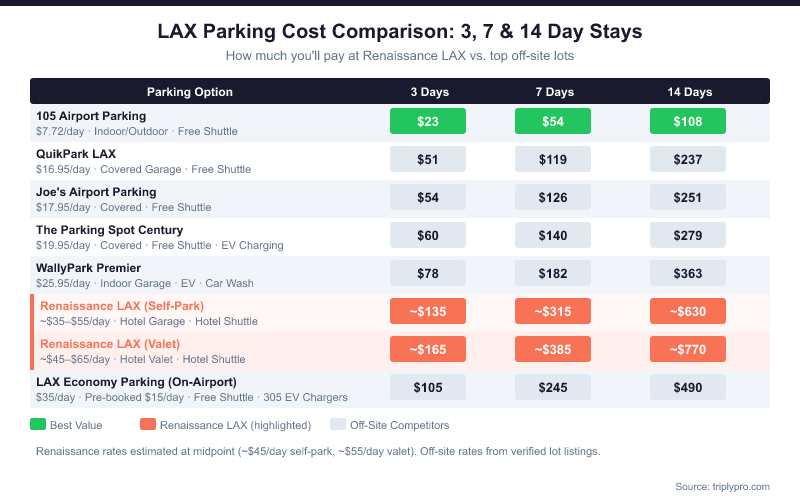Click the ~$135 Renaissance Self-Park price
800x500 pixels.
pyautogui.click(x=428, y=311)
